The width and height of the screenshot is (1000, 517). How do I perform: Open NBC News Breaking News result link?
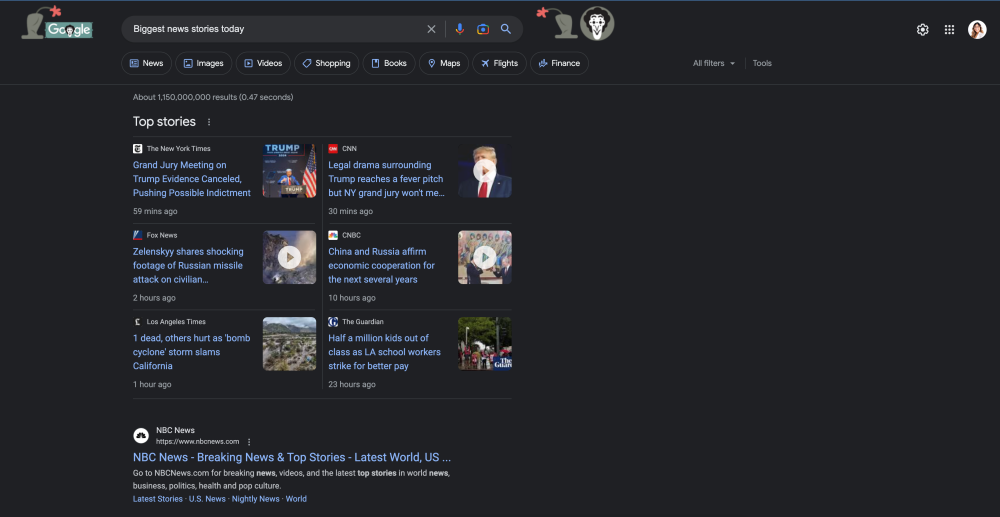pos(292,457)
